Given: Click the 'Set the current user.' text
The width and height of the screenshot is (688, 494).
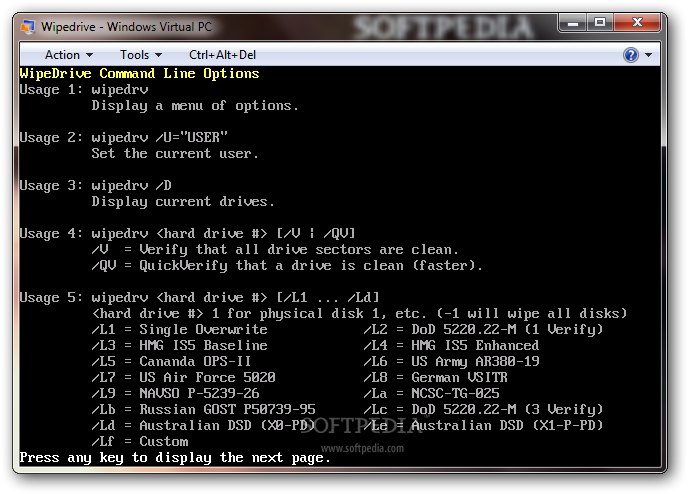Looking at the screenshot, I should pos(175,154).
